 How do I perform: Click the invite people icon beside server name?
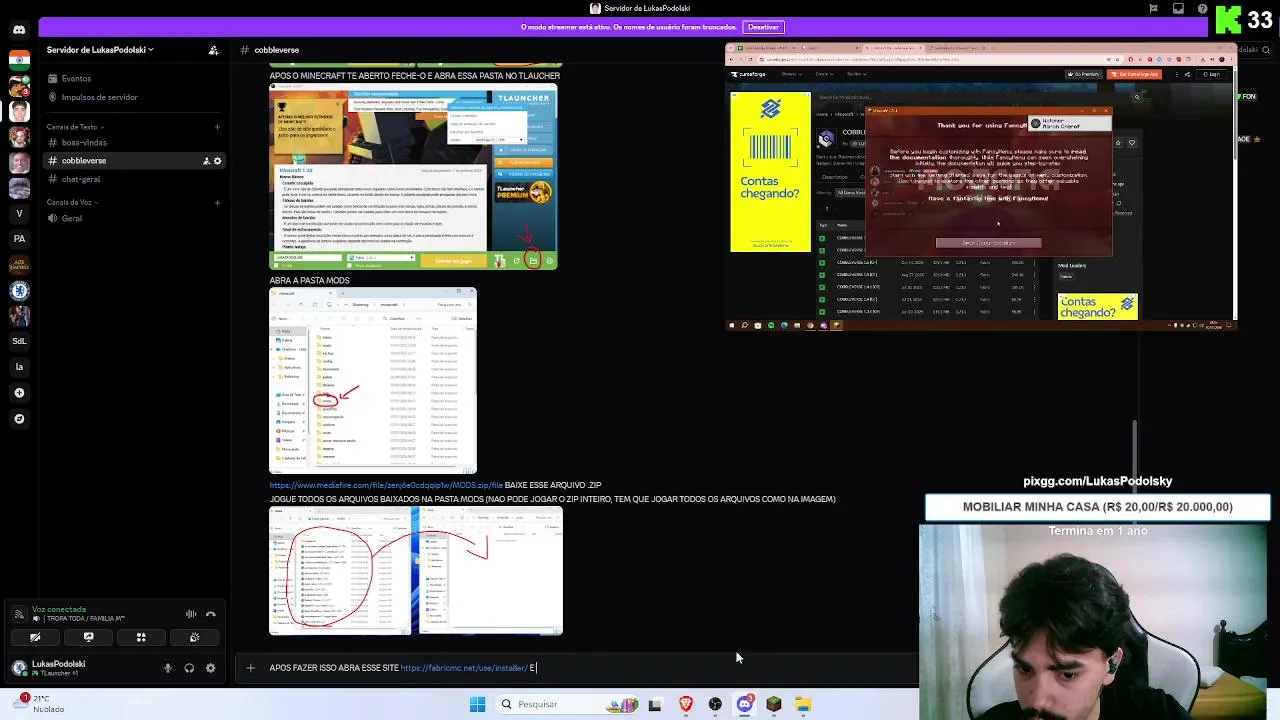213,50
